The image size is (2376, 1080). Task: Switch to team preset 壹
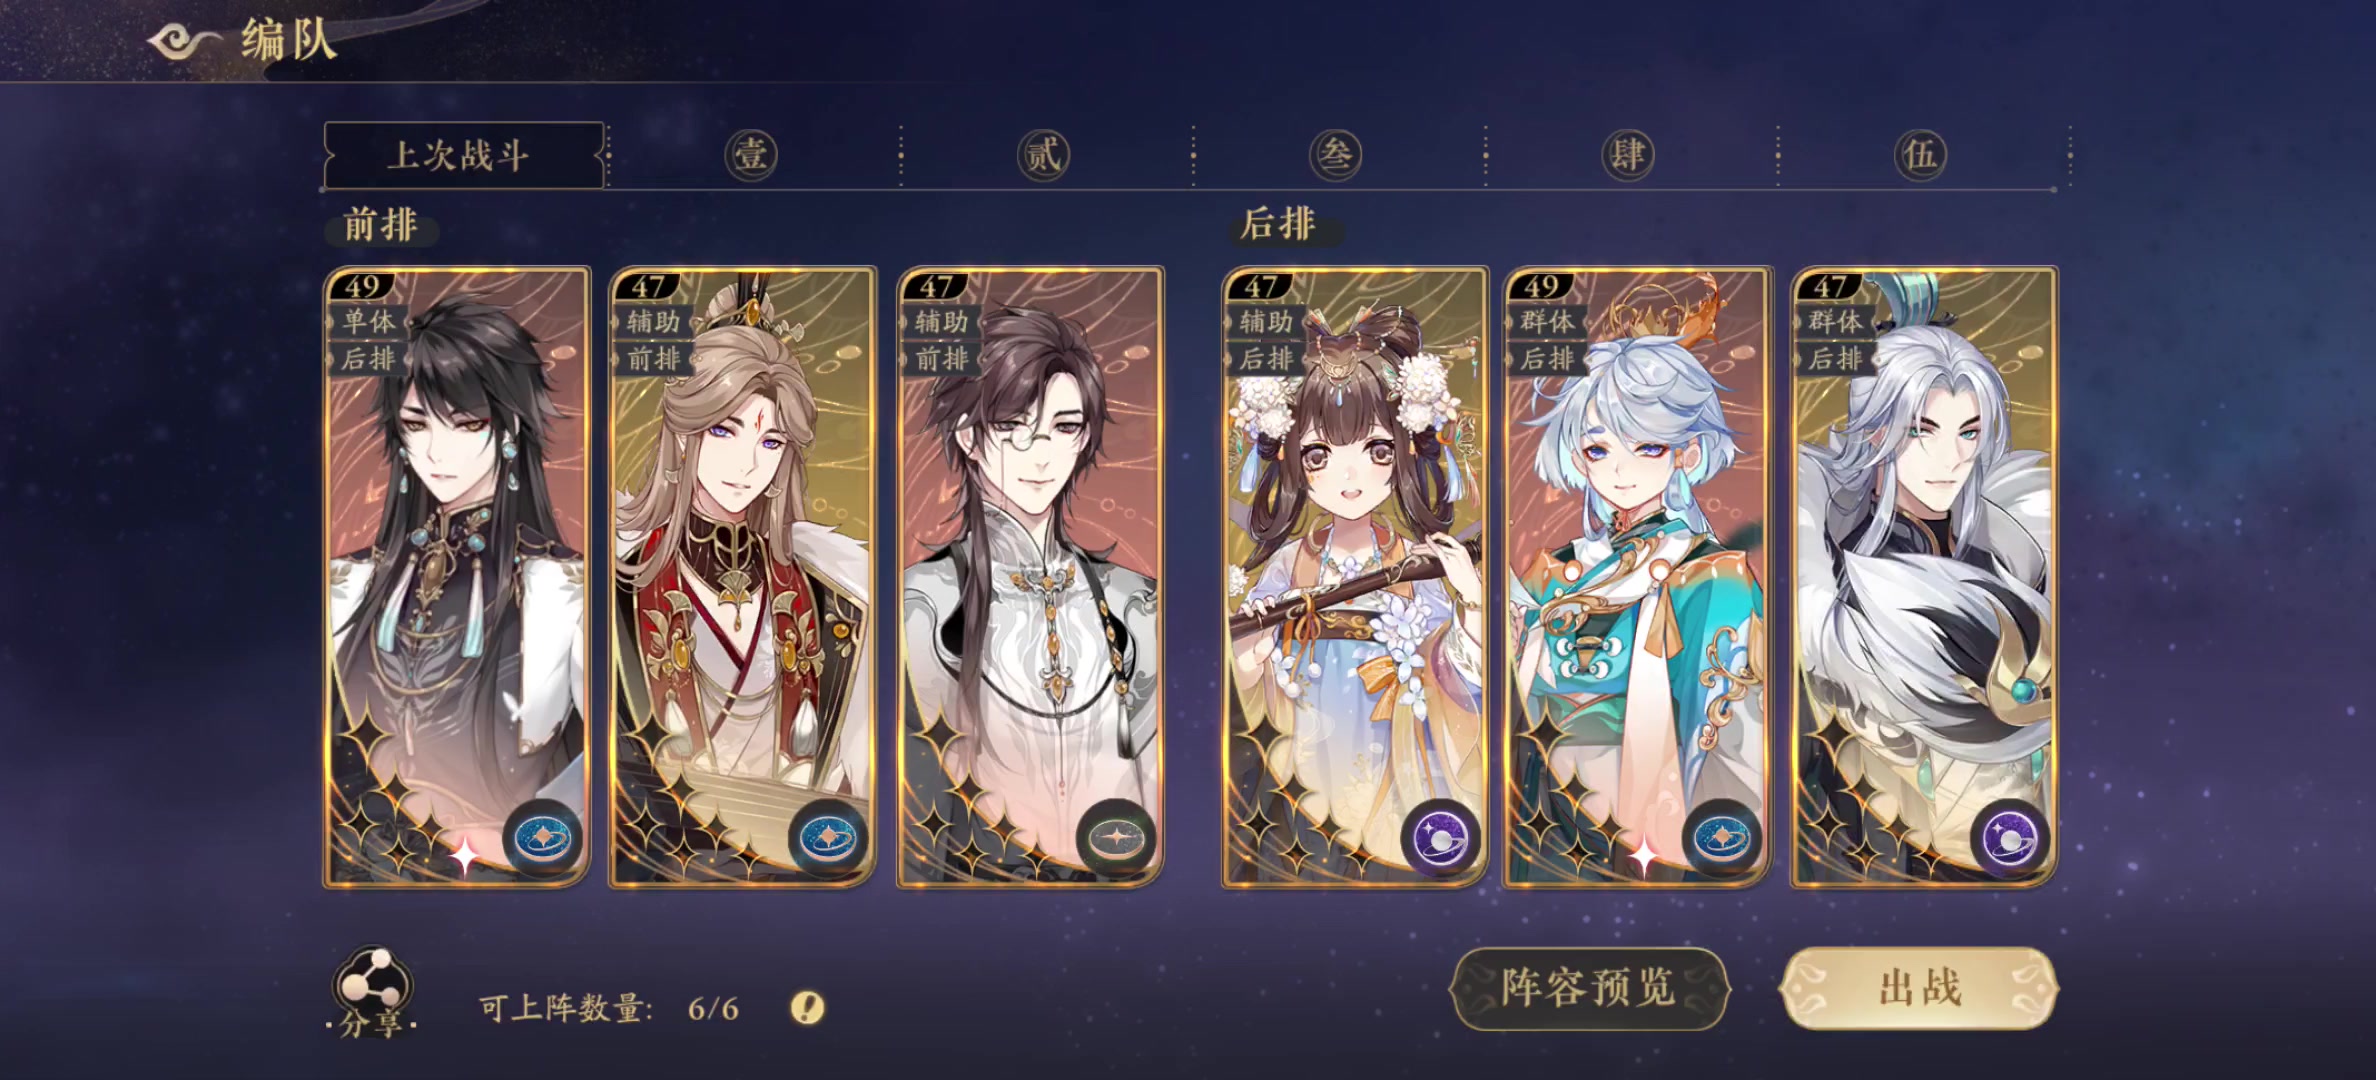(x=751, y=155)
